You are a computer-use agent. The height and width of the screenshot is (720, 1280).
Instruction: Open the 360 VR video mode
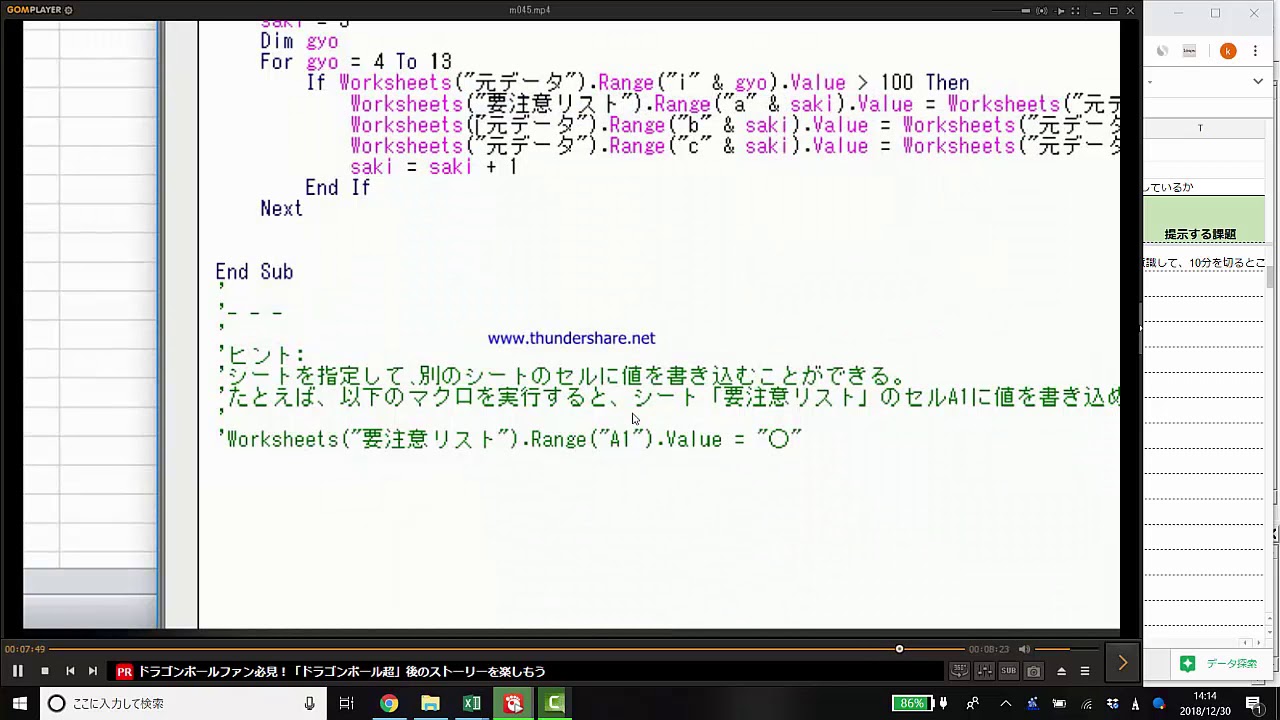[959, 671]
